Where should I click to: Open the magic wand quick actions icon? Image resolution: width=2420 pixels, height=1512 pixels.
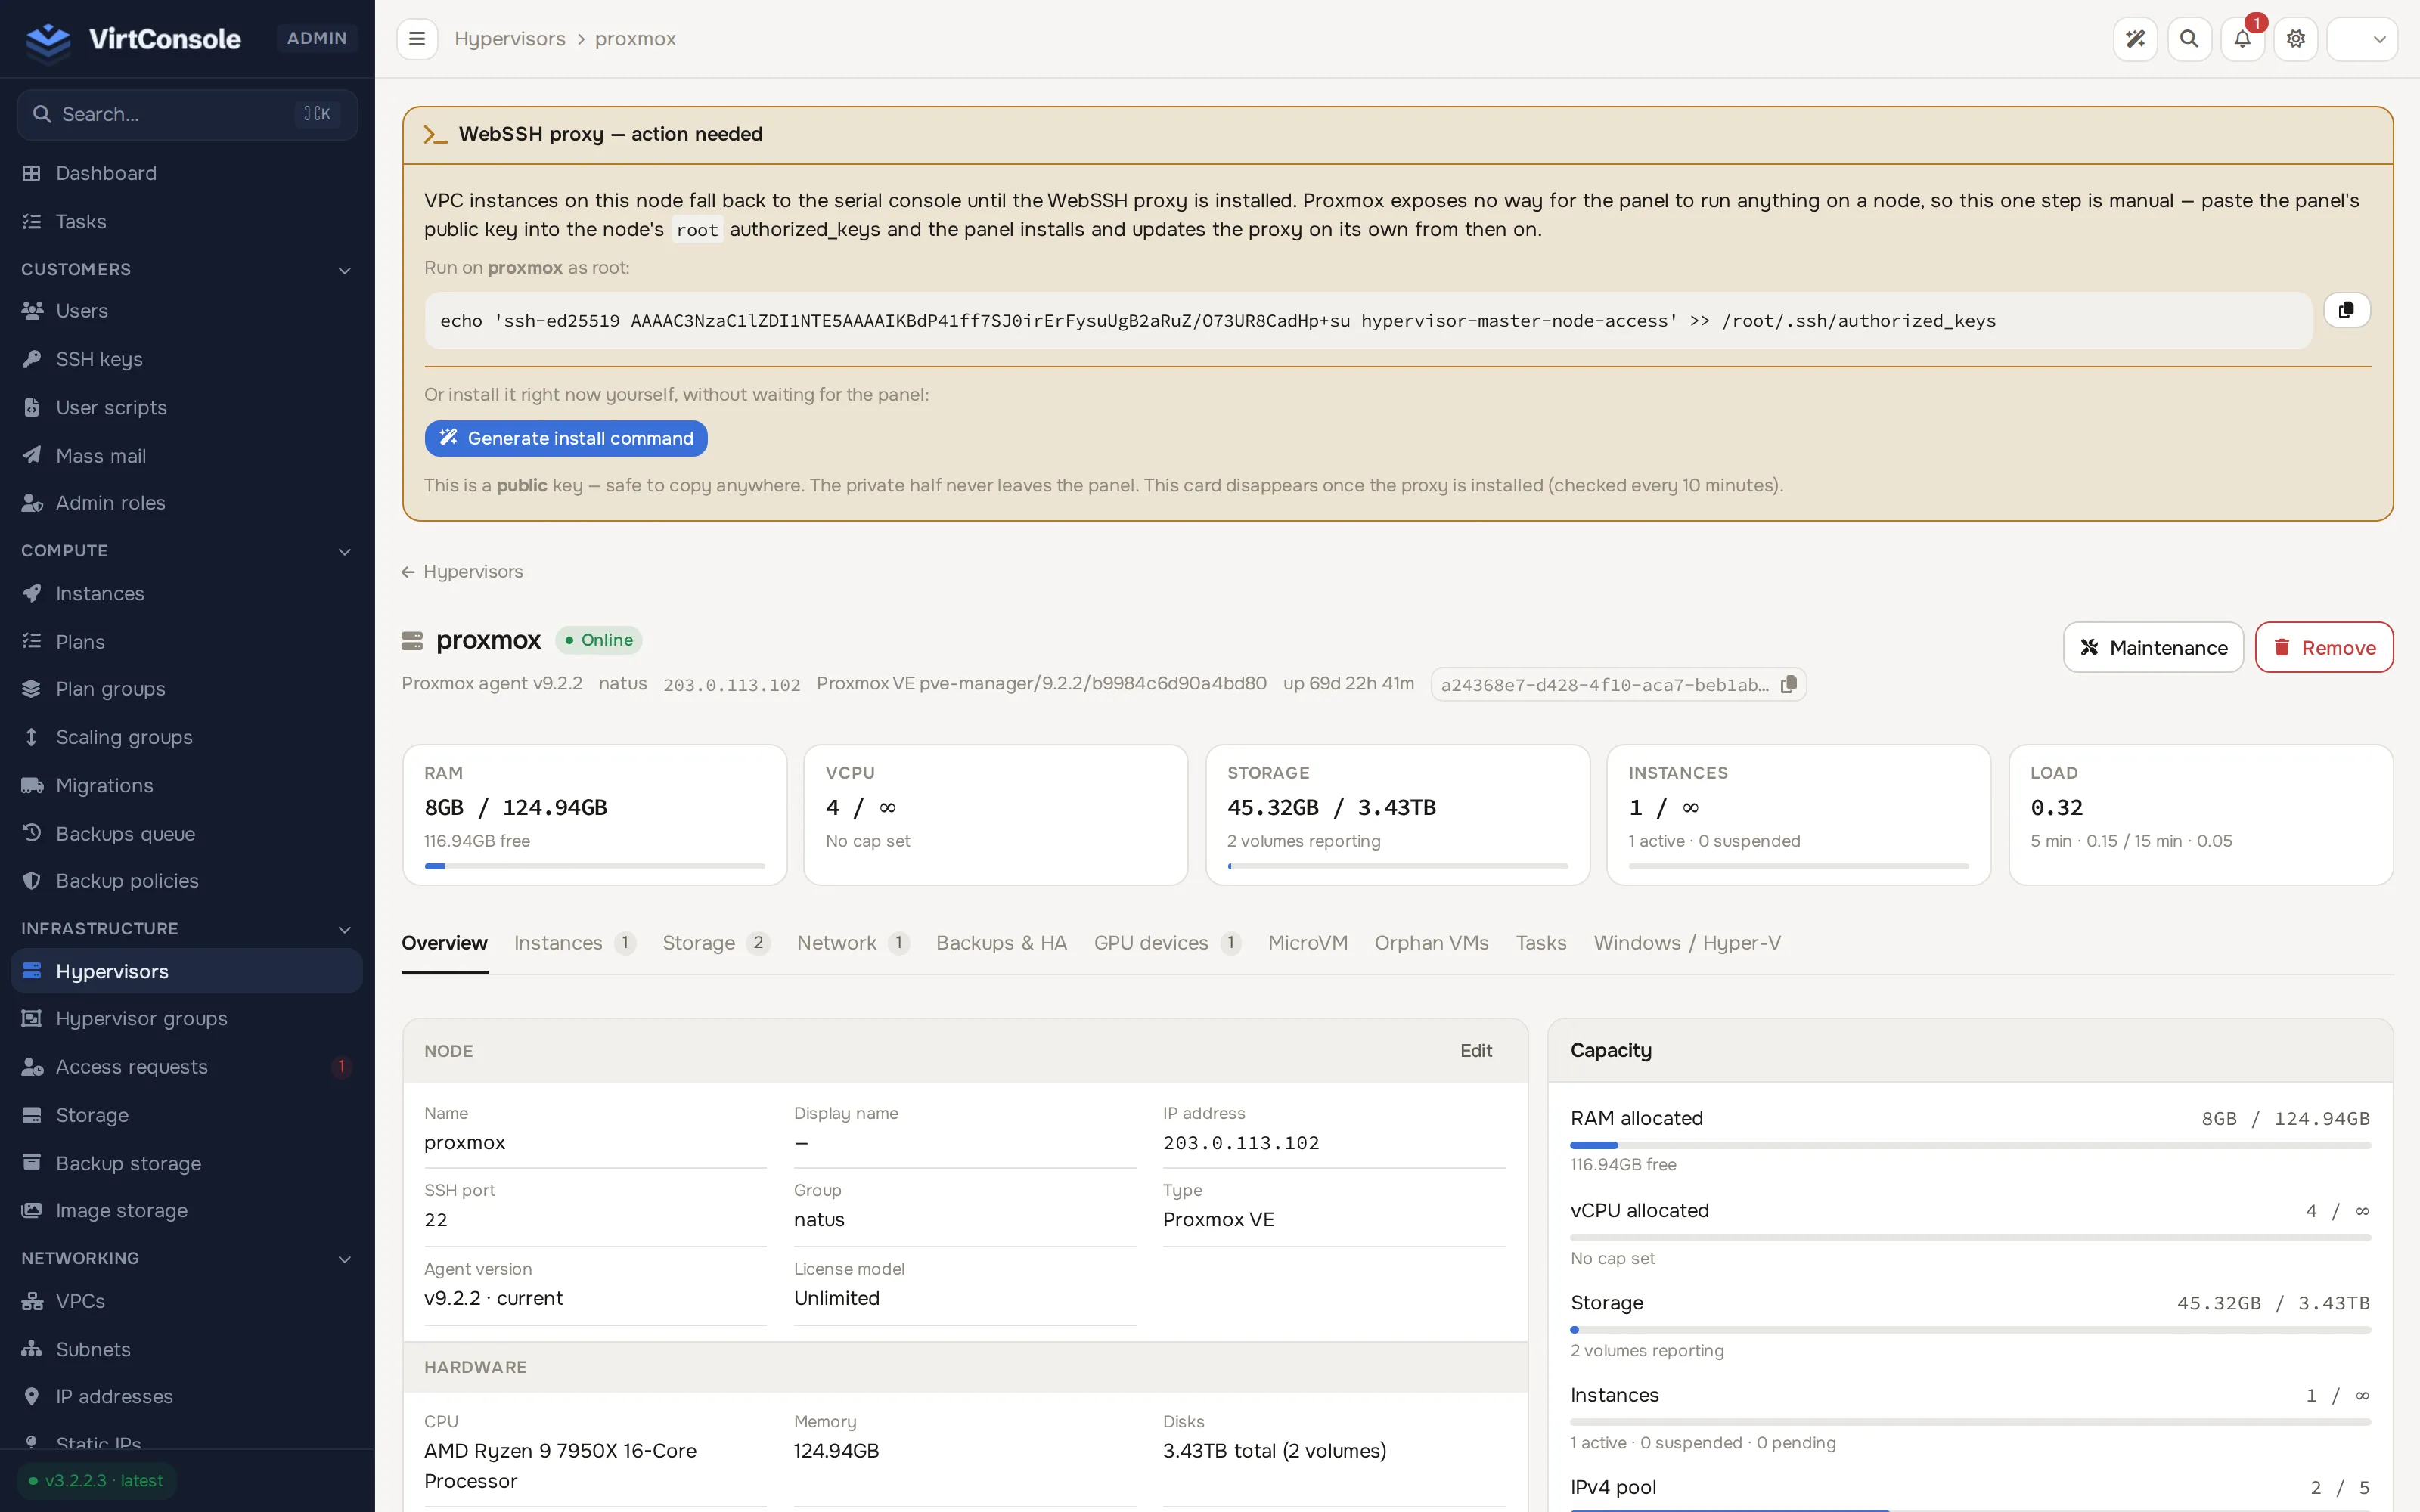pos(2135,39)
